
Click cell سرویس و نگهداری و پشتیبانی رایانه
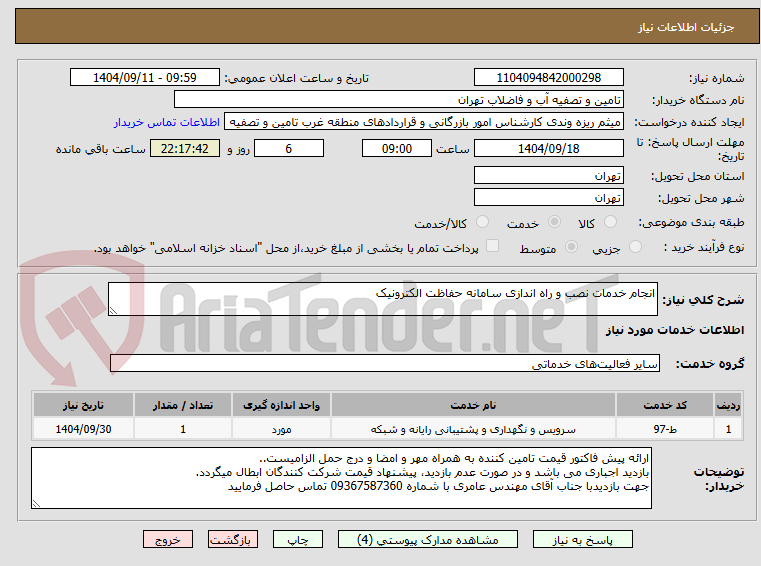pyautogui.click(x=473, y=429)
